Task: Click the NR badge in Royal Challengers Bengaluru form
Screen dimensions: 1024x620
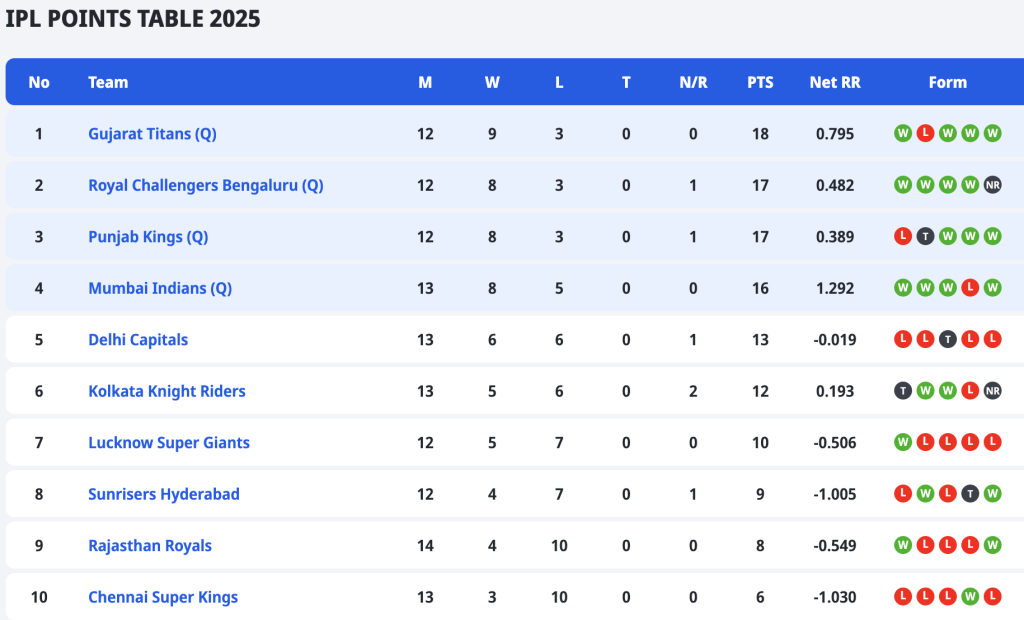Action: pyautogui.click(x=993, y=185)
